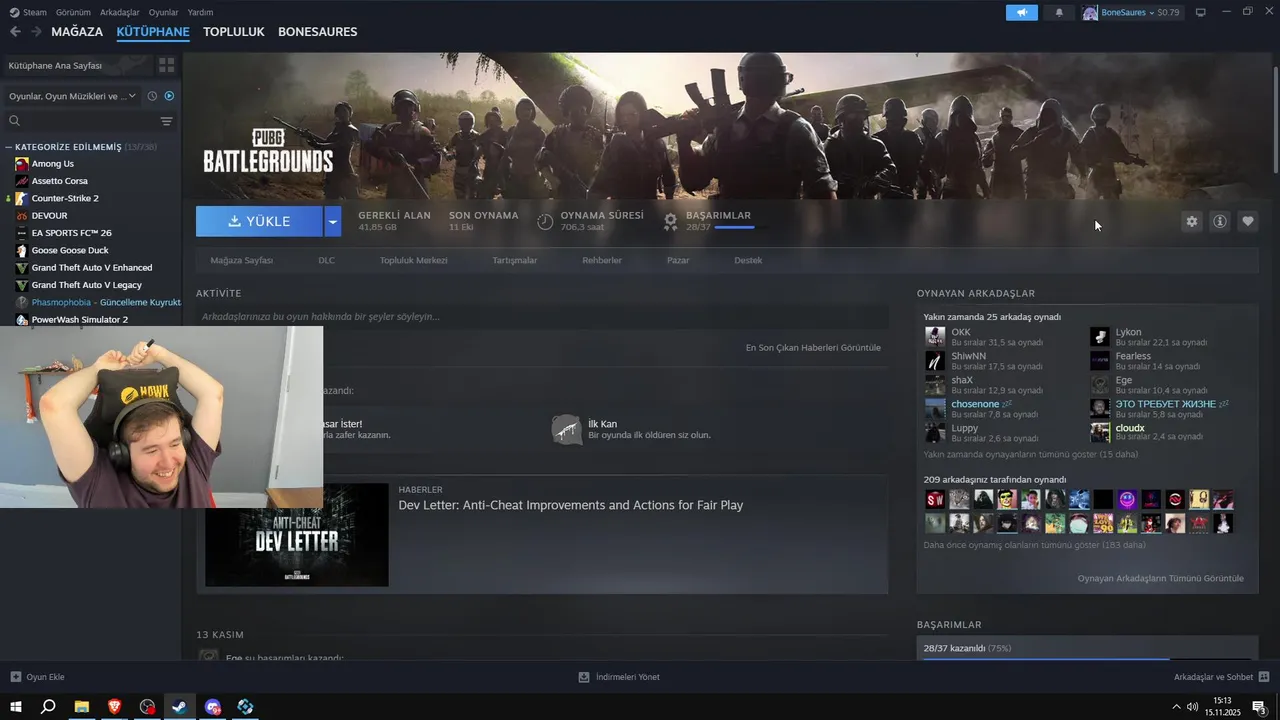This screenshot has width=1280, height=720.
Task: Switch library to grid collections view
Action: (x=166, y=65)
